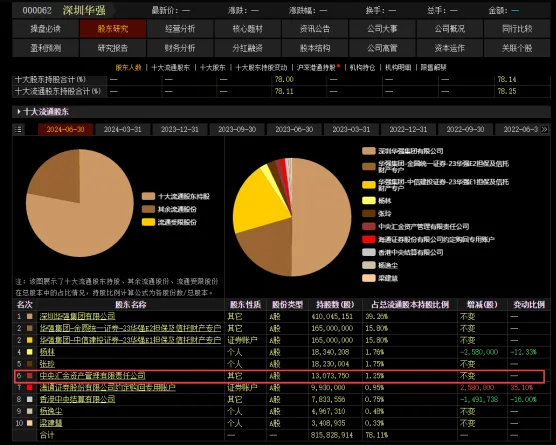Image resolution: width=556 pixels, height=445 pixels.
Task: Open 公司高管 page
Action: click(382, 48)
